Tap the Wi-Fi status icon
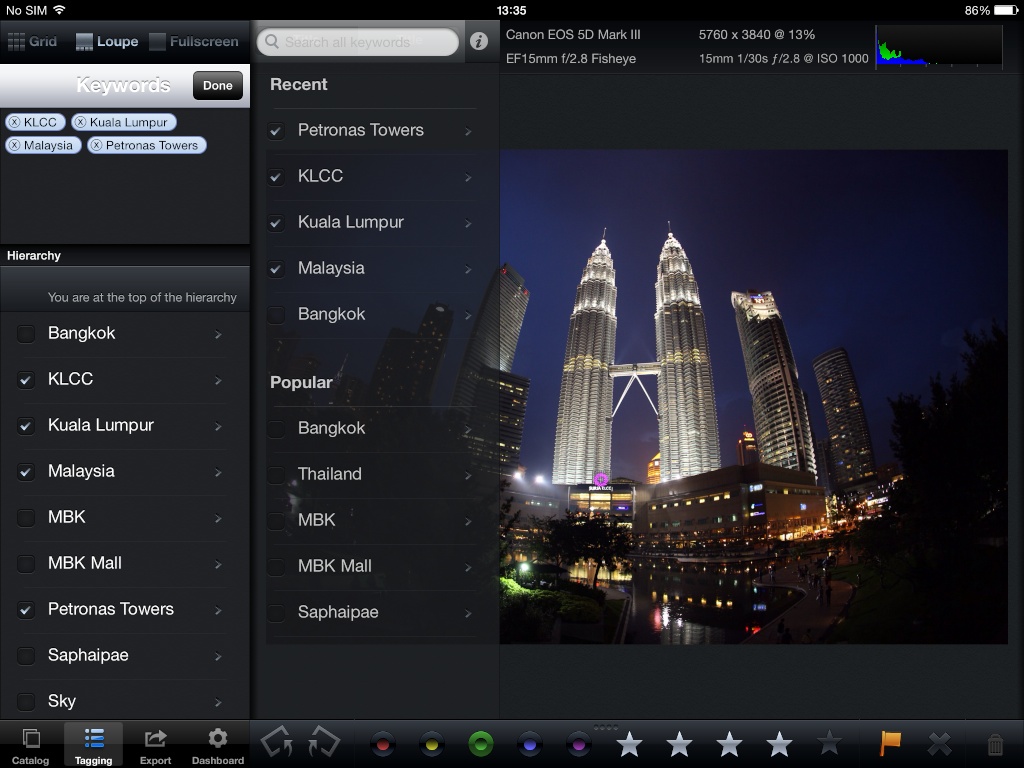1024x768 pixels. [59, 10]
